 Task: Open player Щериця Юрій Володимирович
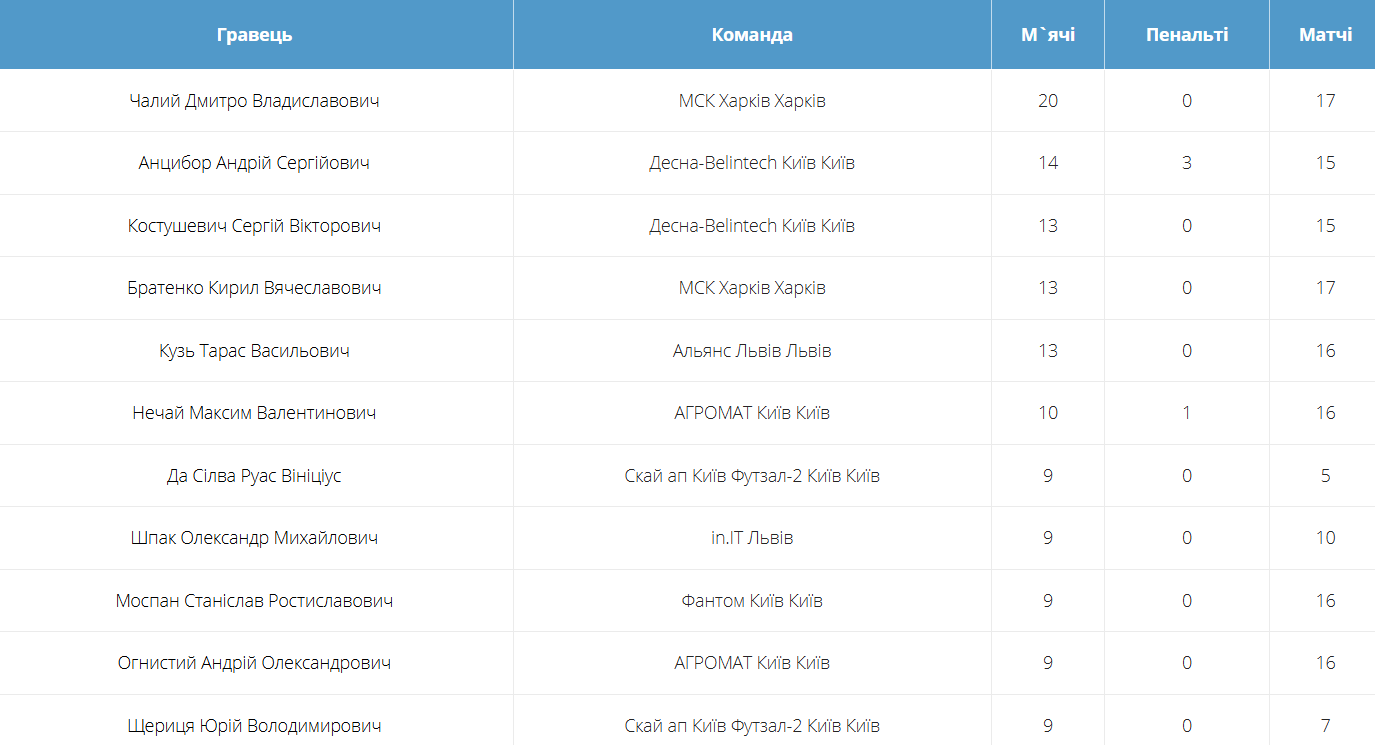coord(255,726)
